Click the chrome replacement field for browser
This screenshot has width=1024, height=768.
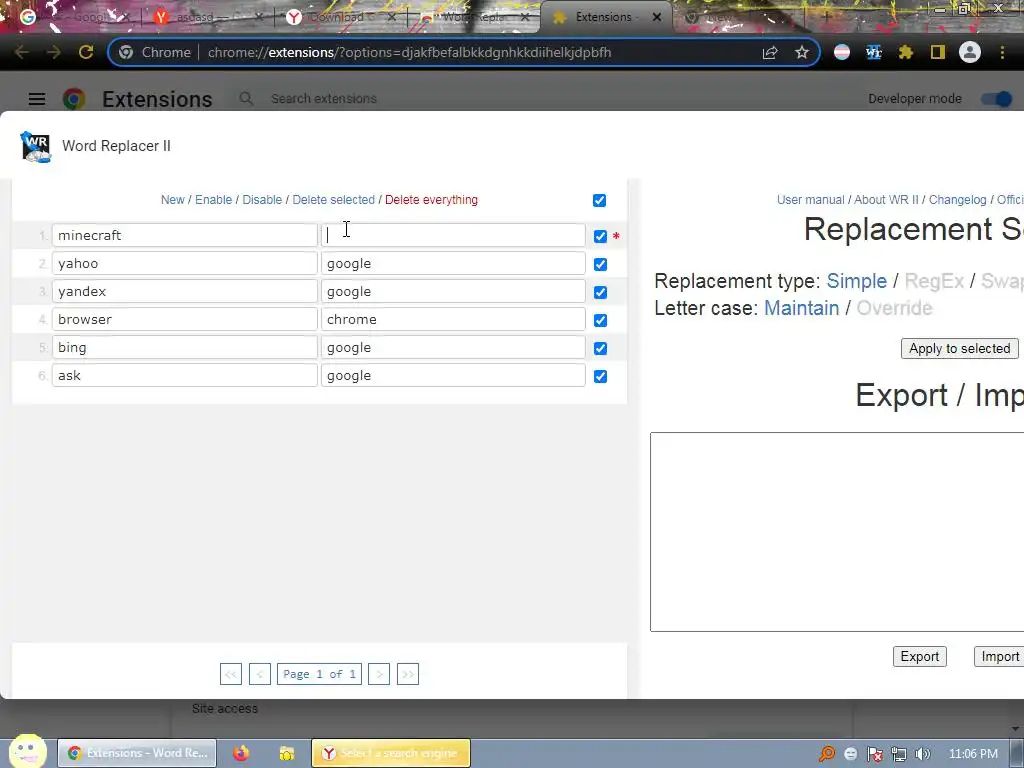[x=453, y=319]
